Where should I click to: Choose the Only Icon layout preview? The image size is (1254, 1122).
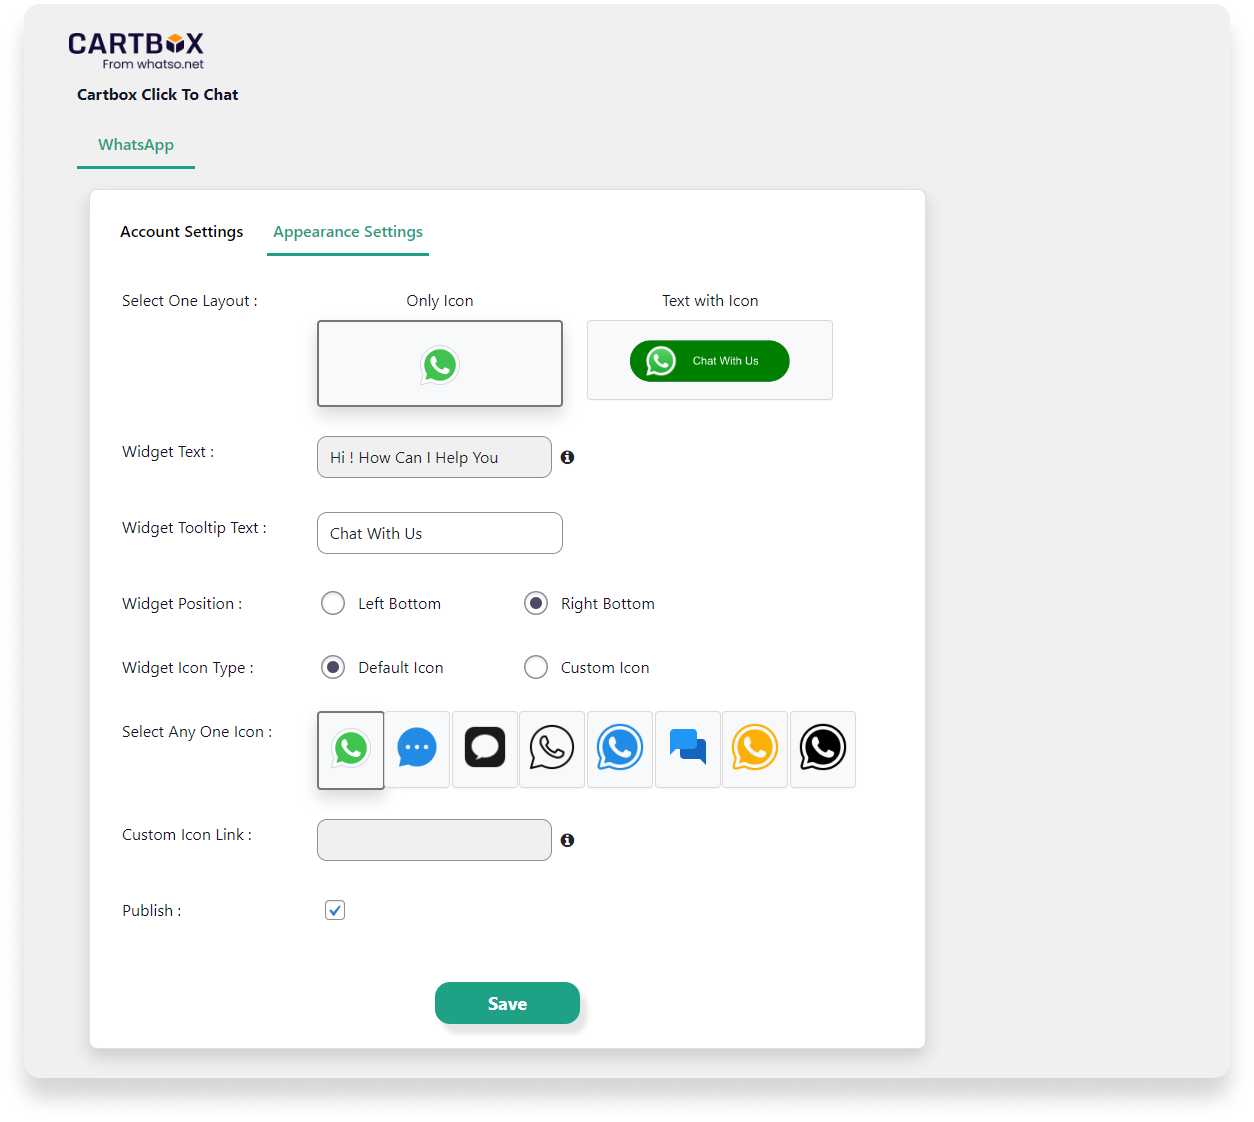pos(440,363)
